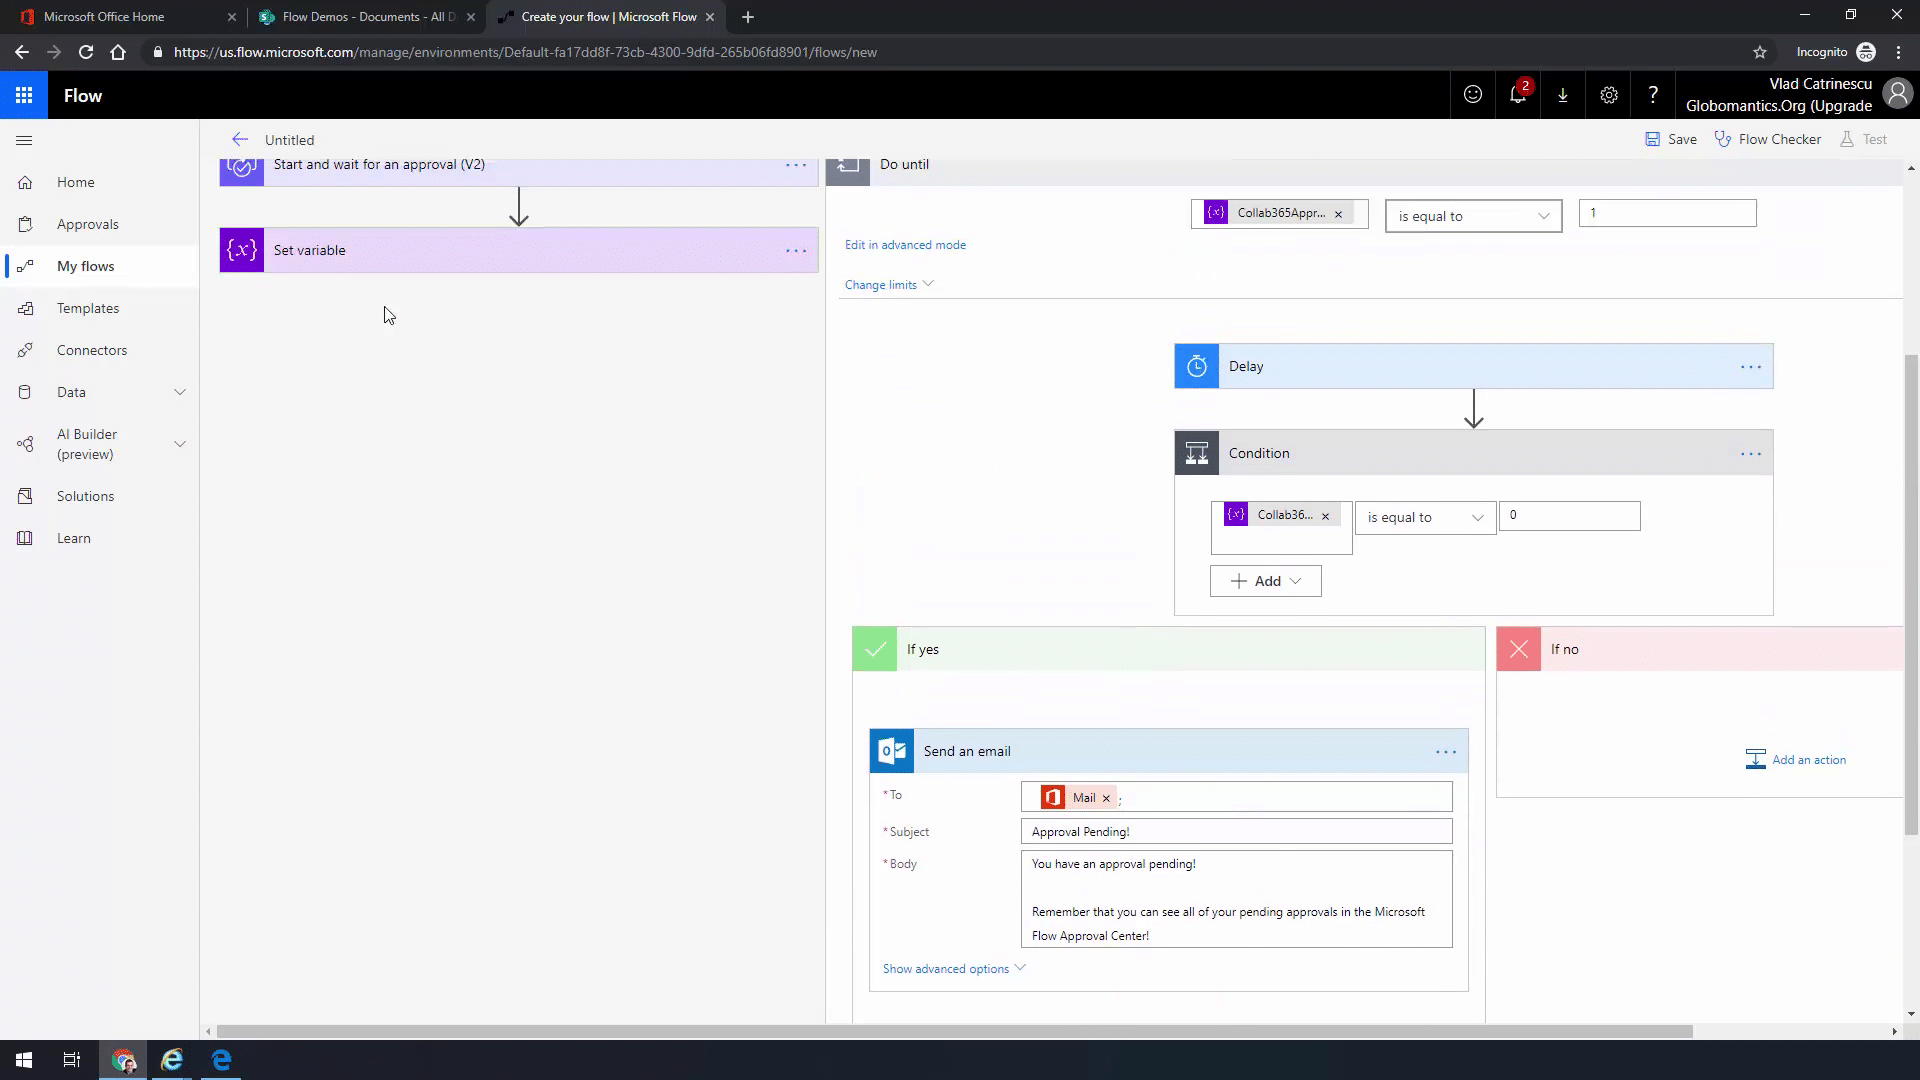Click the If yes green checkmark icon
The height and width of the screenshot is (1080, 1920).
point(875,649)
